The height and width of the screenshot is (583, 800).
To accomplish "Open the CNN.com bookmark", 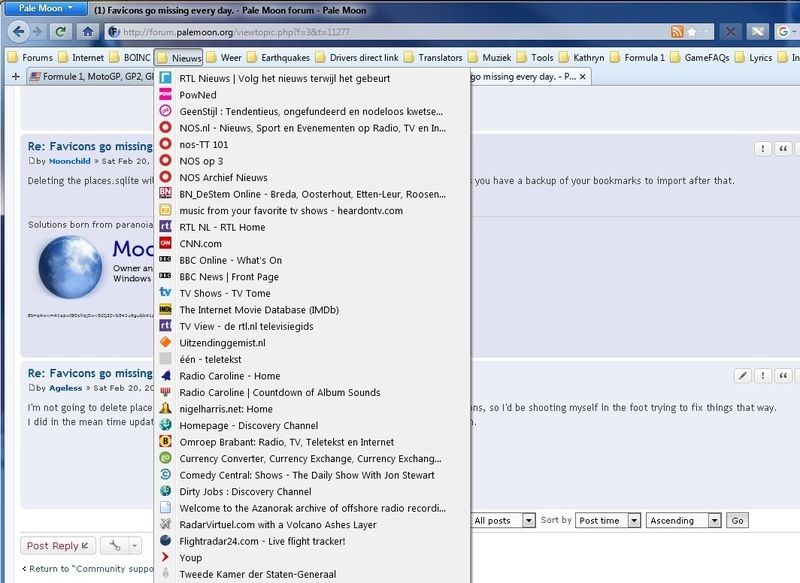I will pos(312,244).
